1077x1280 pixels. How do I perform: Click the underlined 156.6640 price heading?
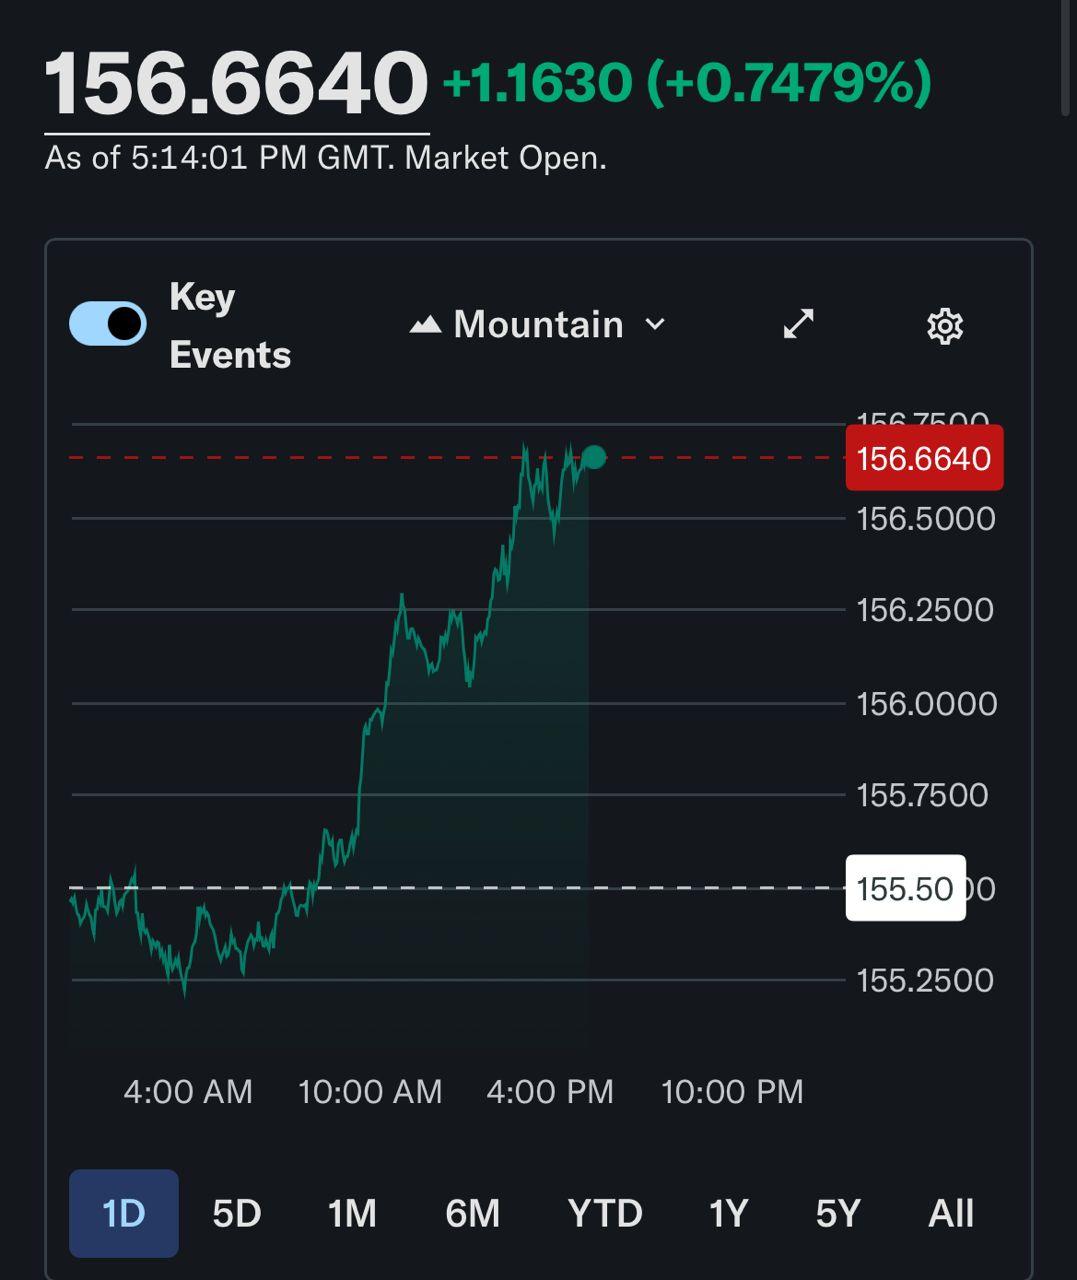[236, 84]
